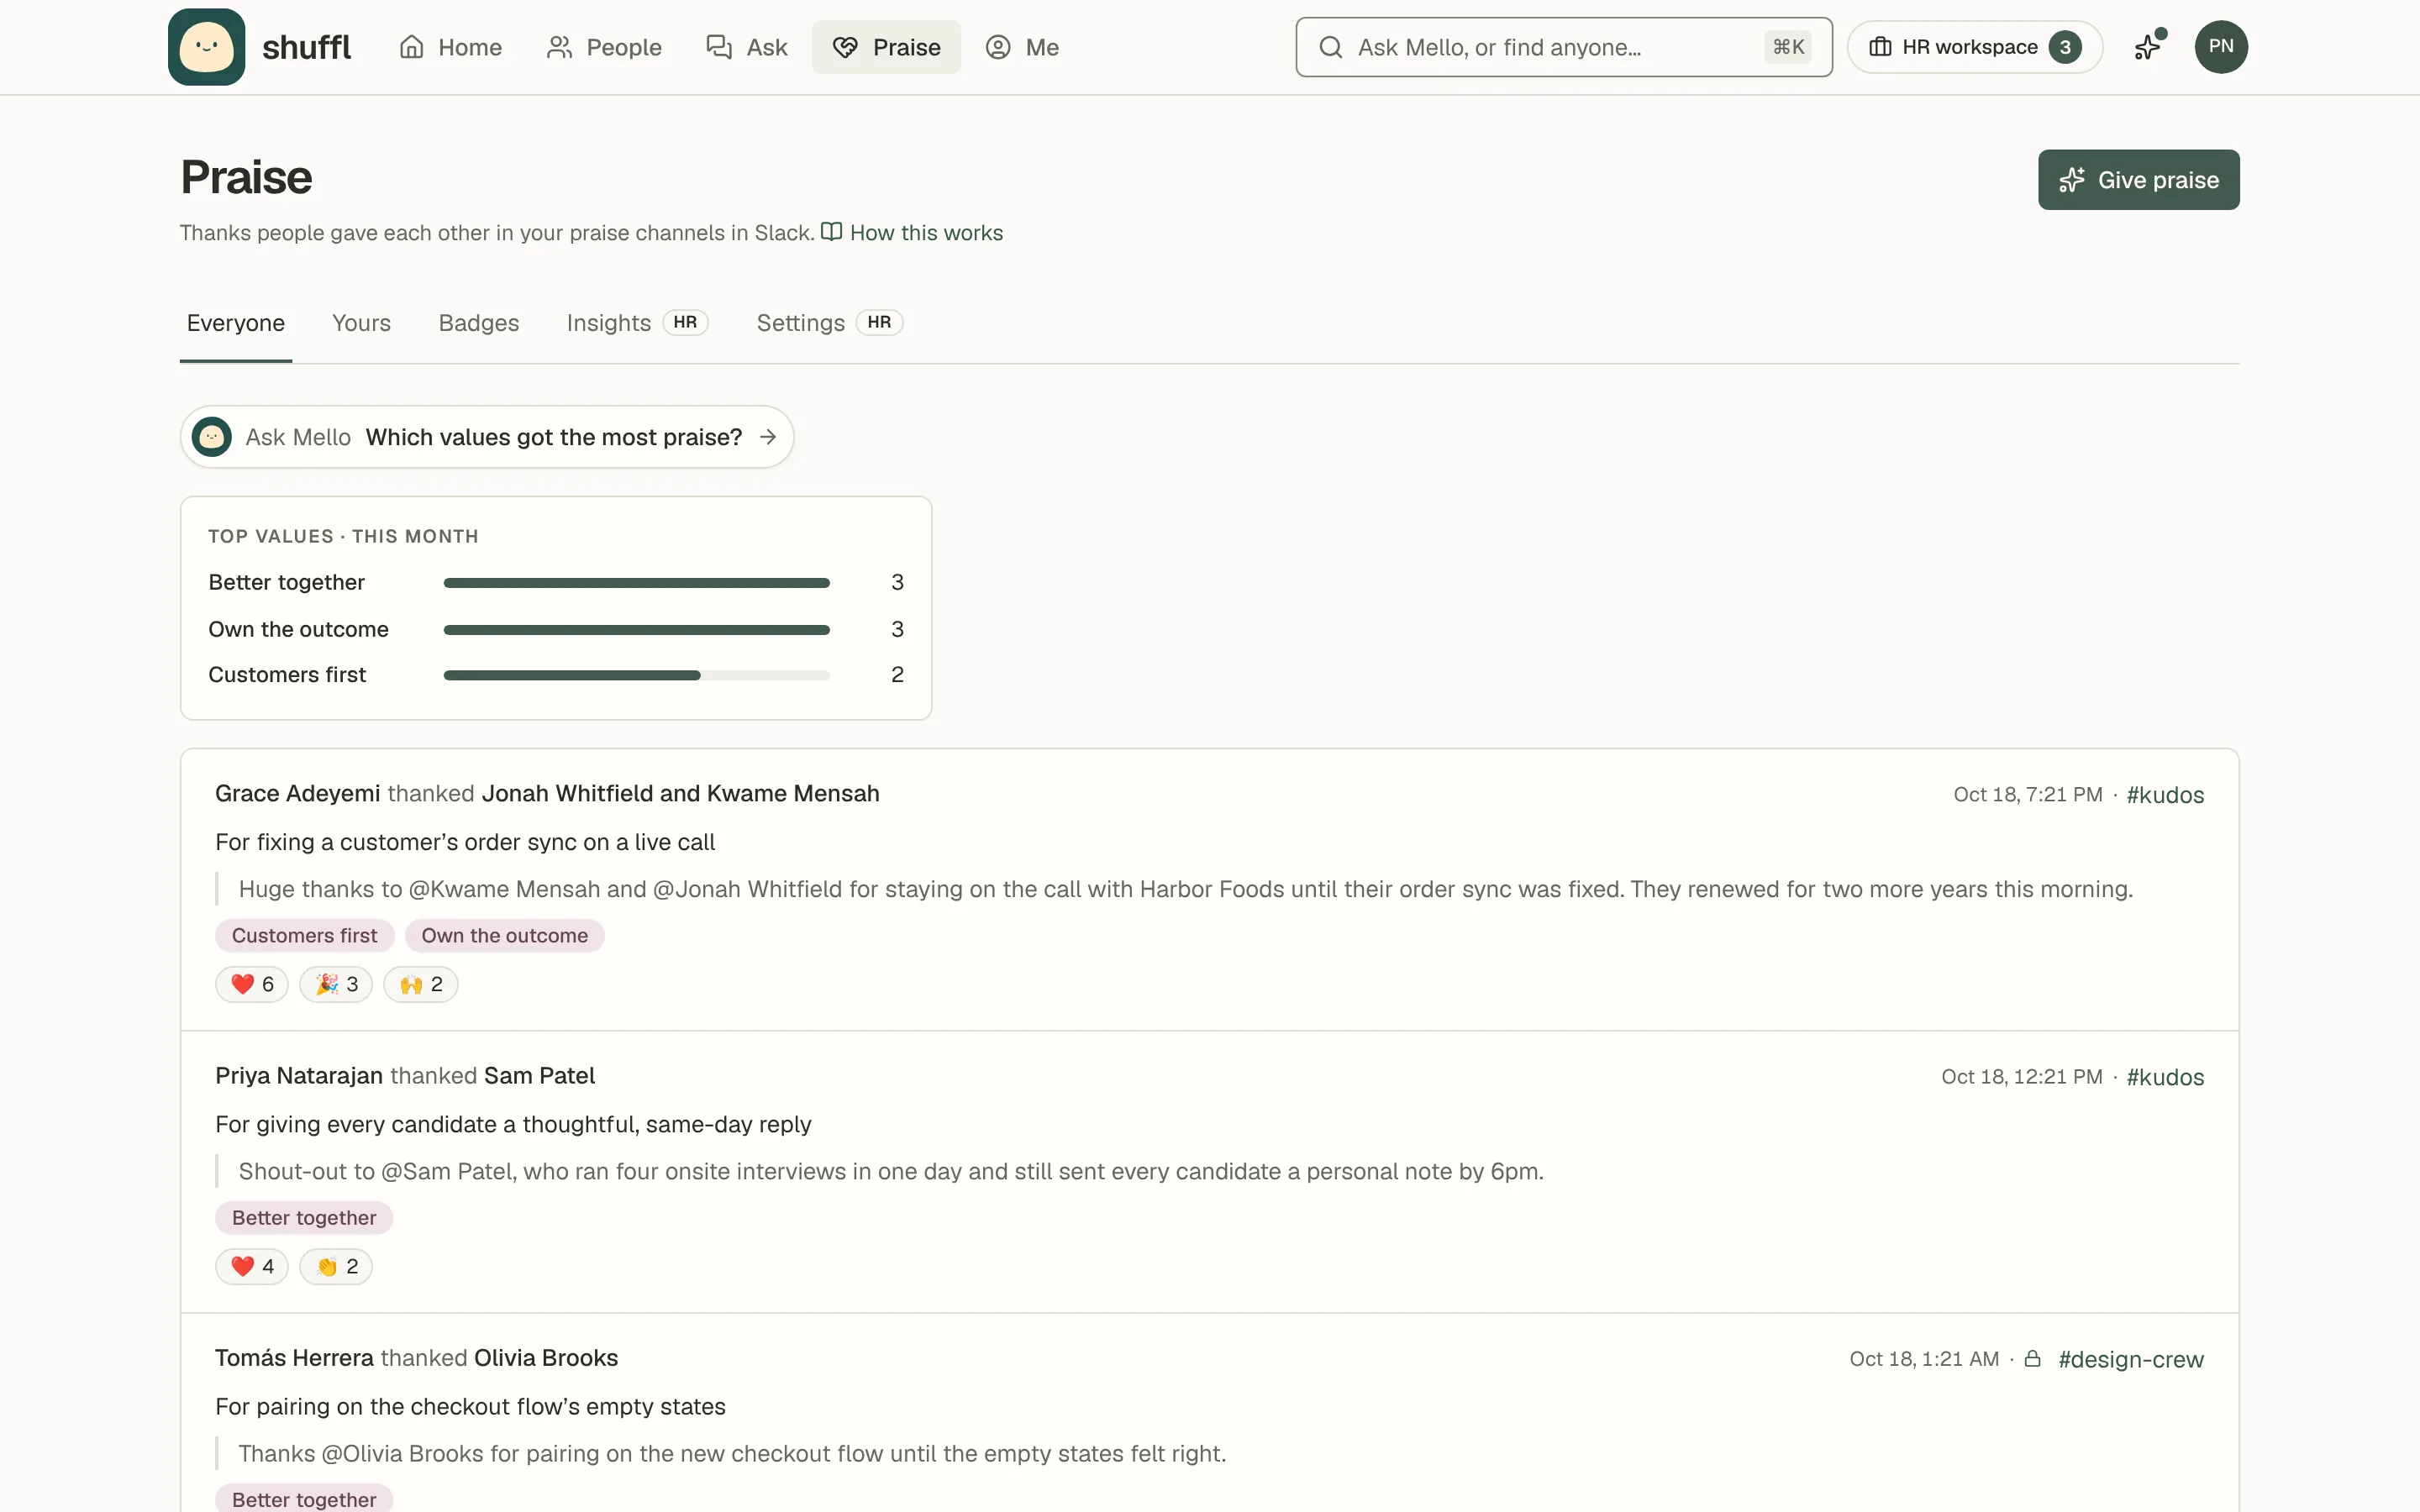This screenshot has width=2420, height=1512.
Task: Click the shuffl mascot logo
Action: [206, 47]
